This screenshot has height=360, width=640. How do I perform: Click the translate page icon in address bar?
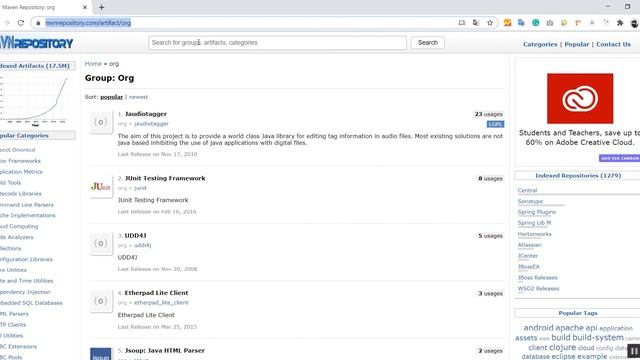pyautogui.click(x=476, y=23)
